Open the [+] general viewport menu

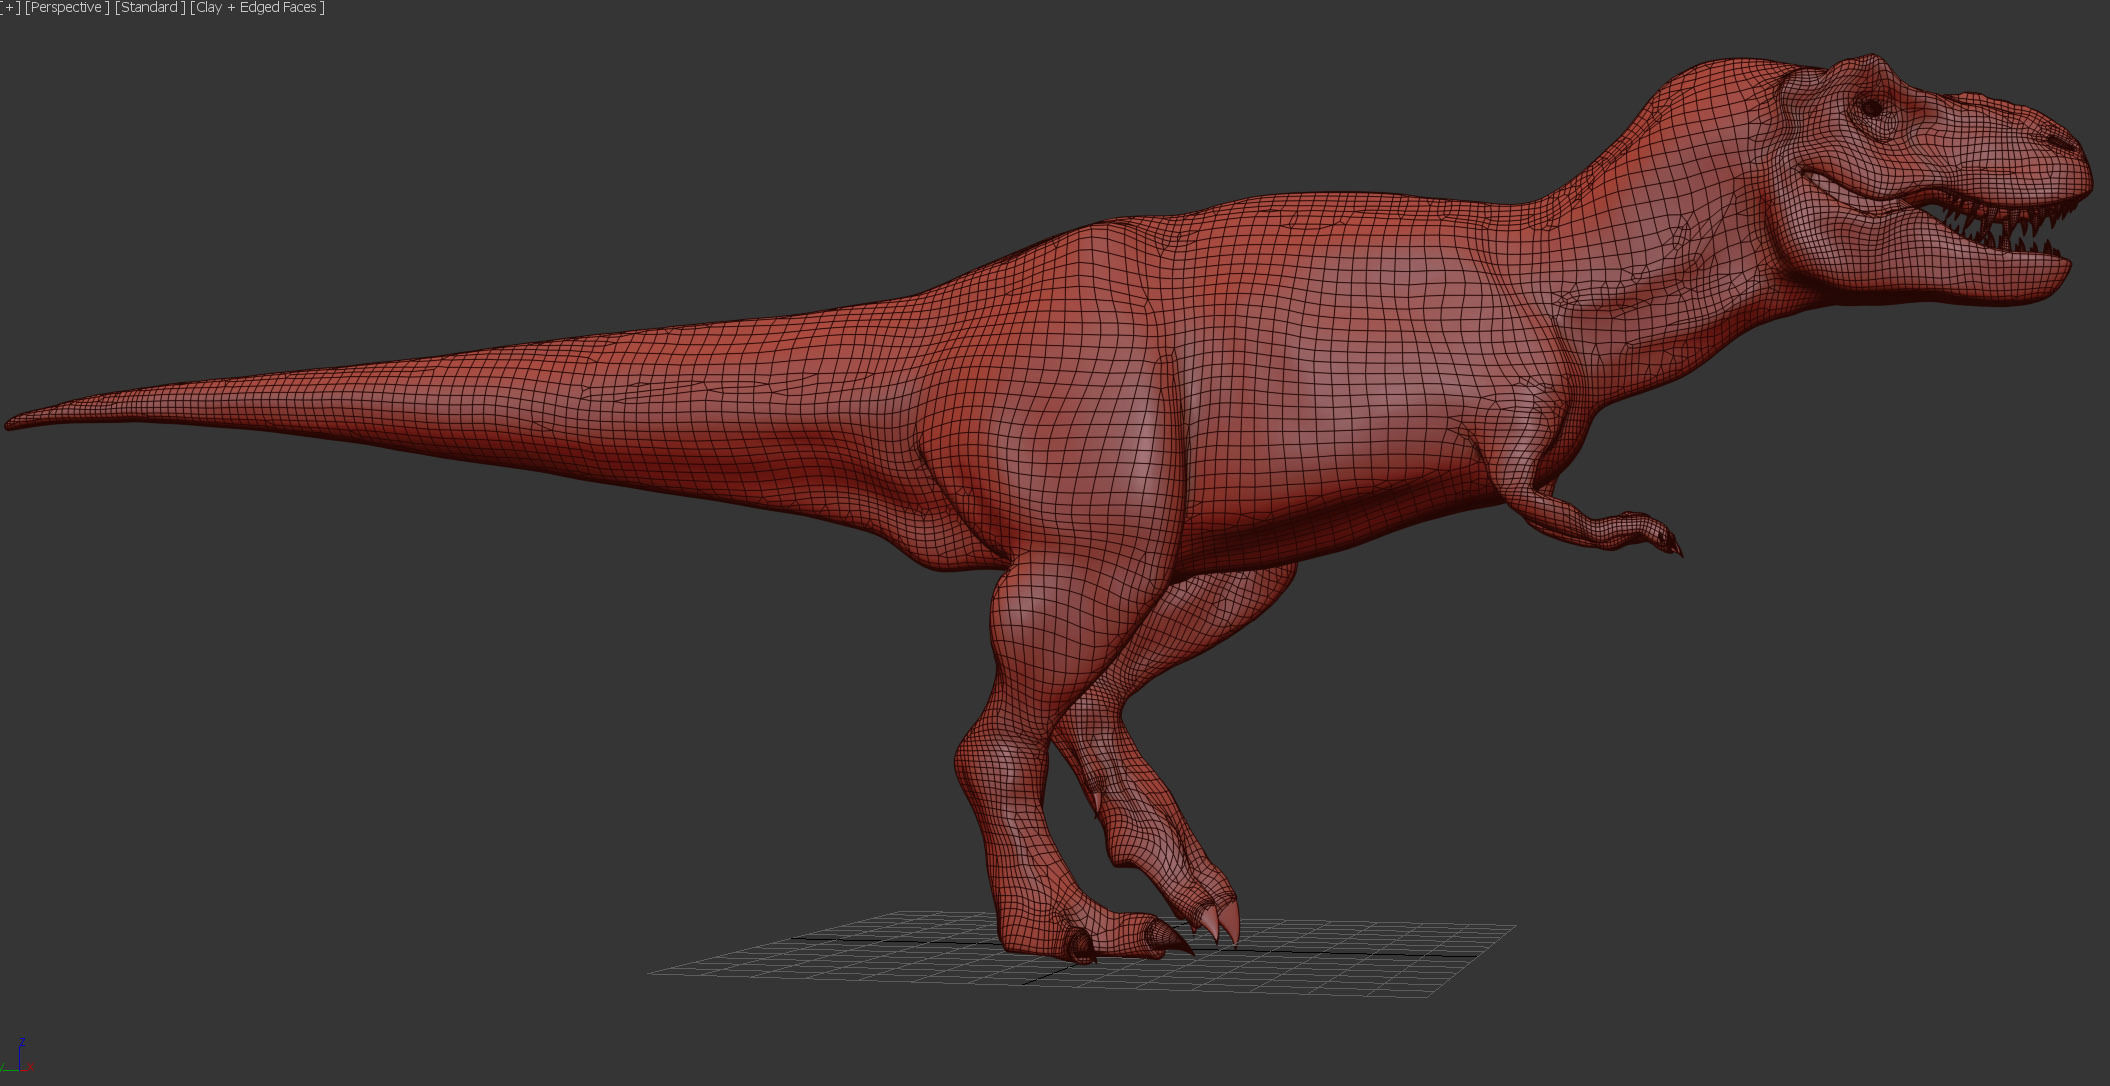click(x=10, y=8)
